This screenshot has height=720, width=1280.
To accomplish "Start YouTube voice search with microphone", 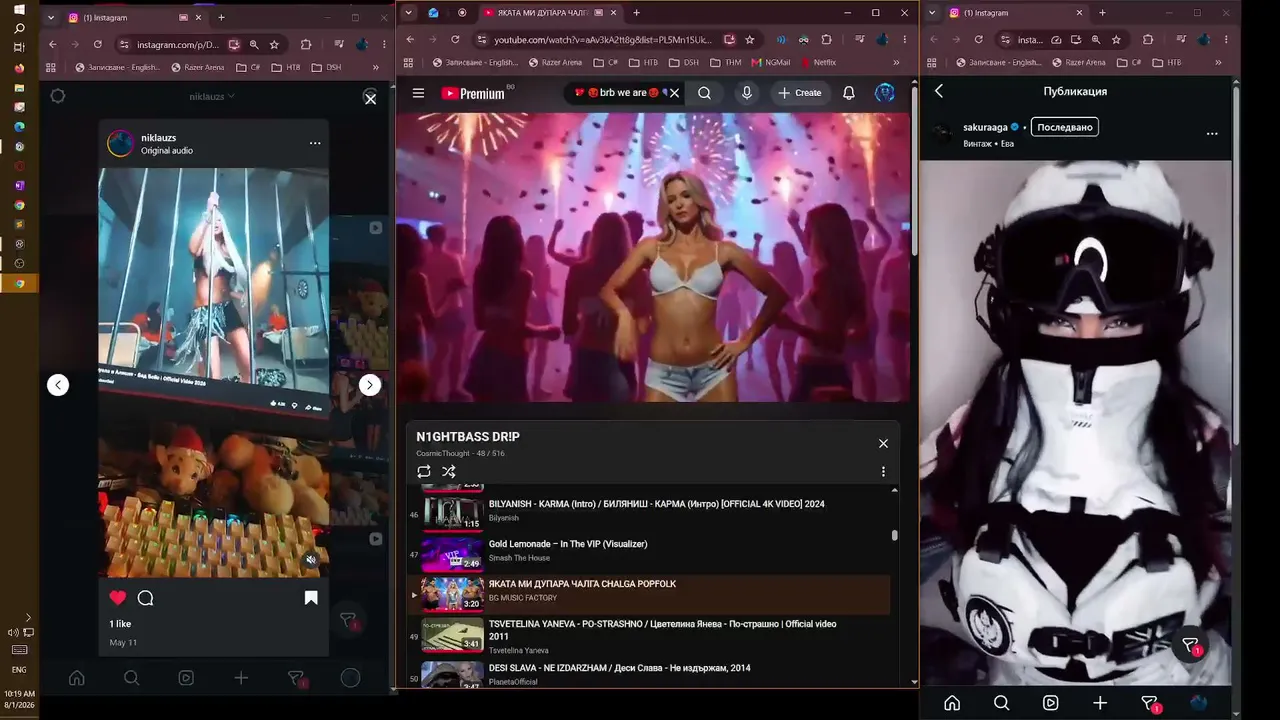I will click(x=746, y=93).
